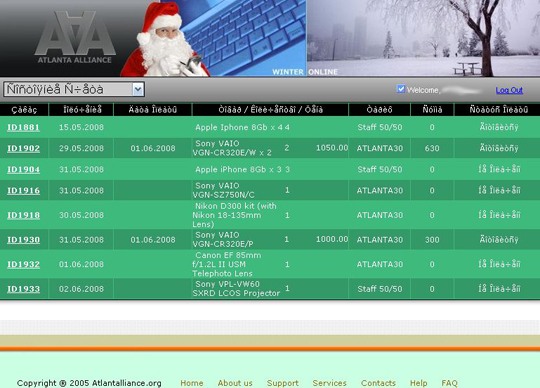This screenshot has height=388, width=540.
Task: Open Help footer link
Action: click(x=418, y=383)
